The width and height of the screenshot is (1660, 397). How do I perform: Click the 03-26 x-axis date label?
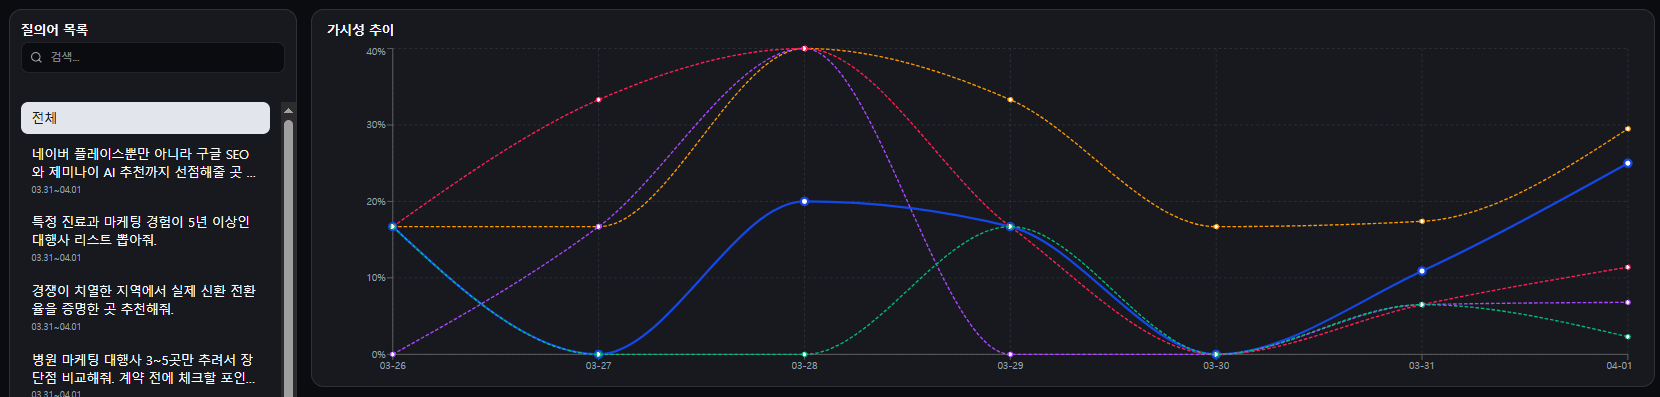point(392,366)
